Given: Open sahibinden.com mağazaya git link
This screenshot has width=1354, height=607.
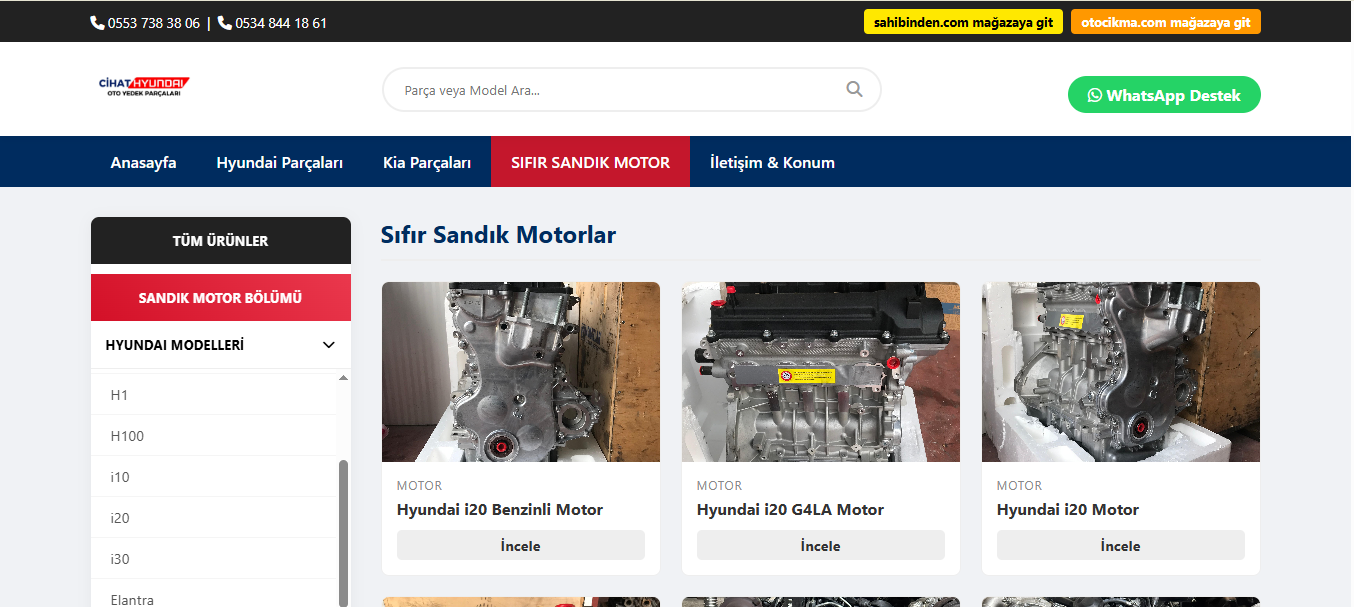Looking at the screenshot, I should pyautogui.click(x=962, y=20).
